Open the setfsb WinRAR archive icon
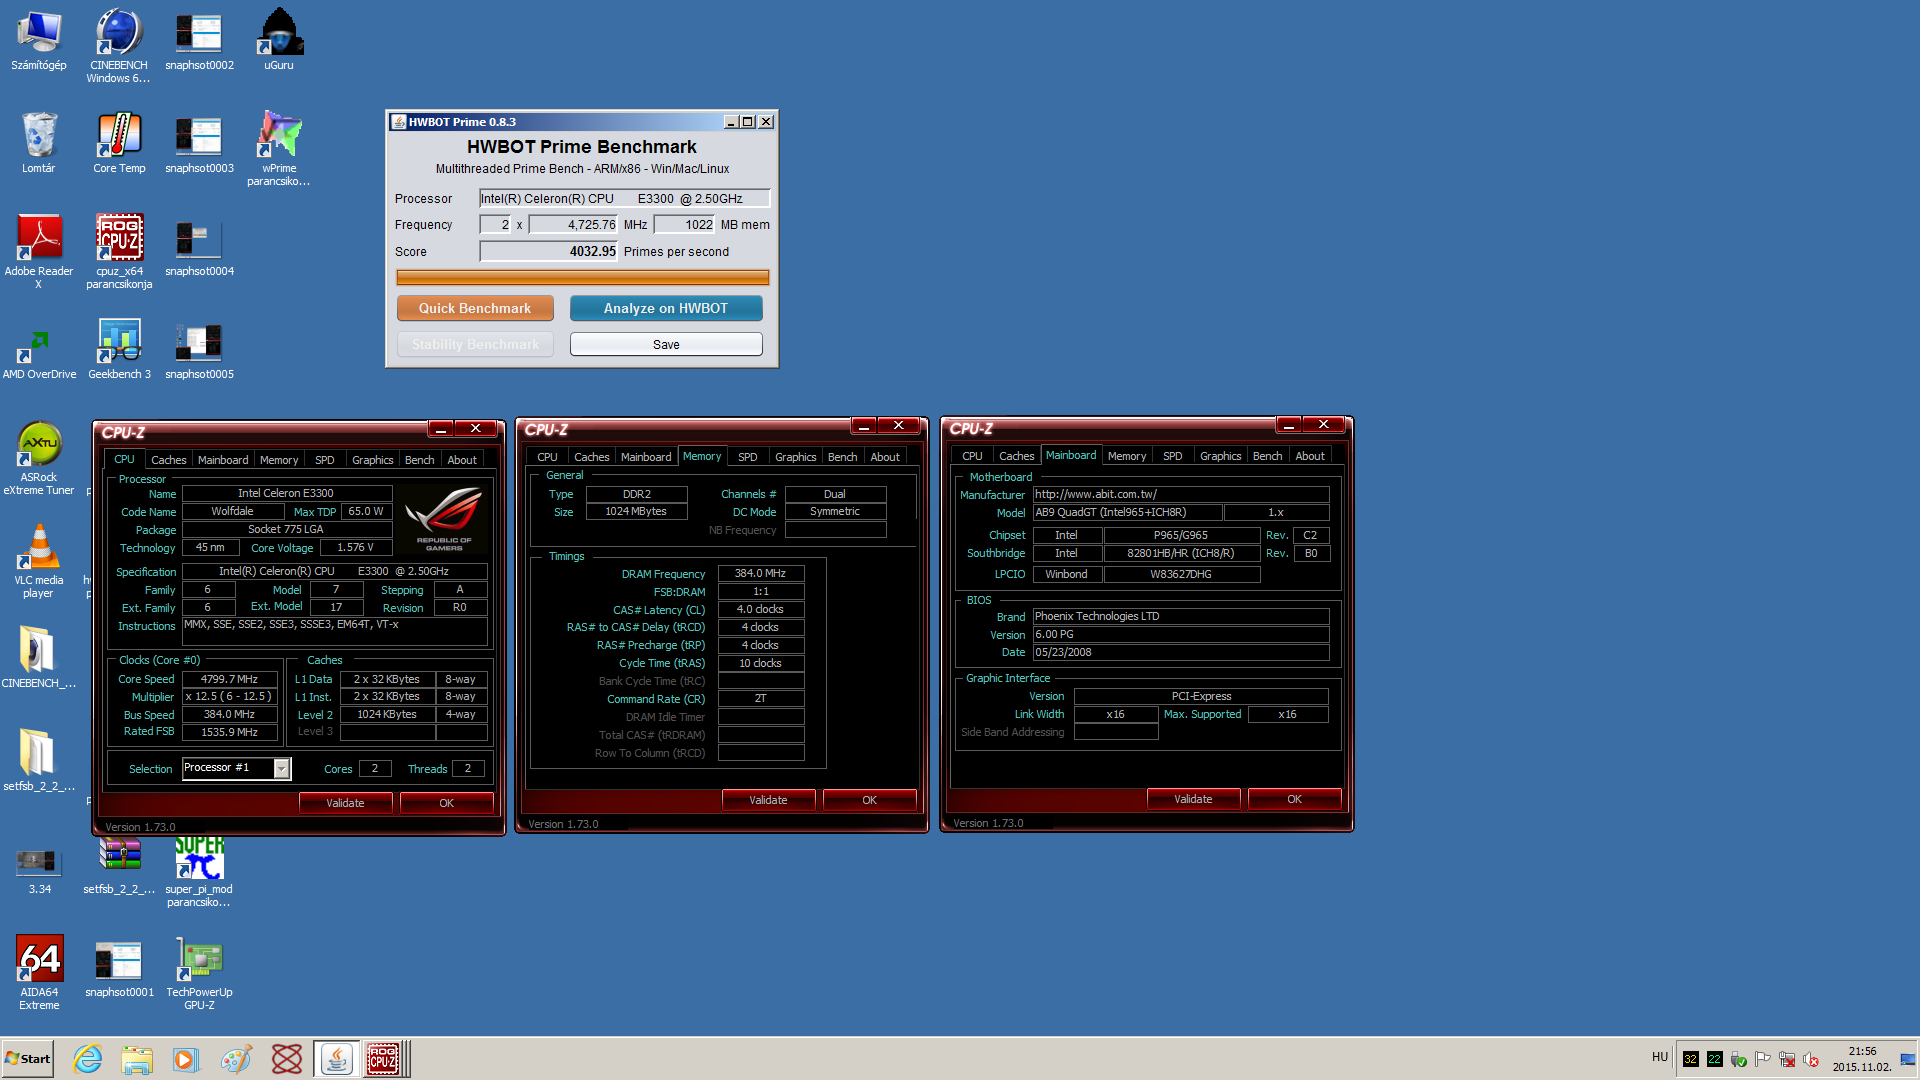Screen dimensions: 1920x1080 [x=119, y=866]
